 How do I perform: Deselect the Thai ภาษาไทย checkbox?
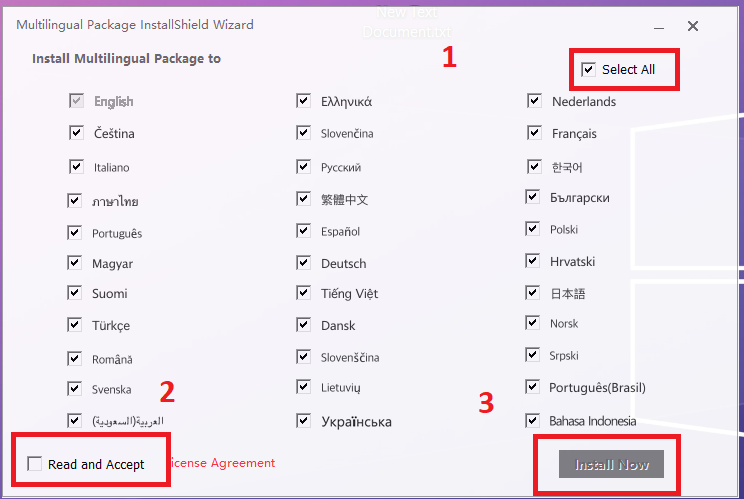pyautogui.click(x=74, y=201)
